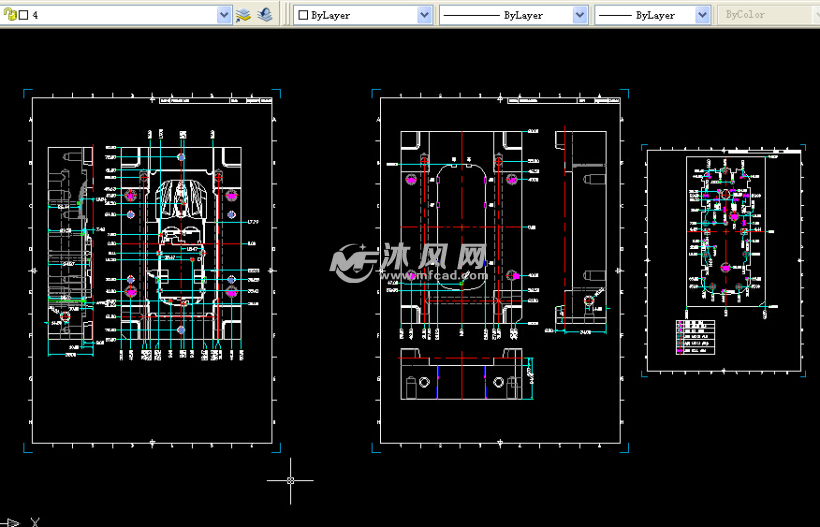Click Make Object's Layer Current icon

[x=243, y=15]
